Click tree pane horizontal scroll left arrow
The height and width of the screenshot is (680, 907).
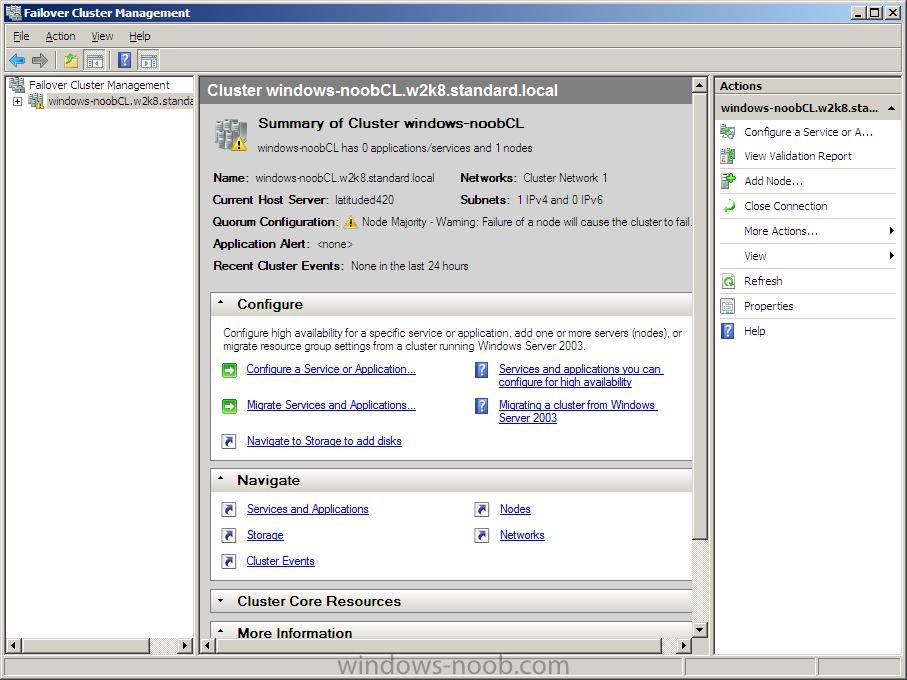click(14, 645)
